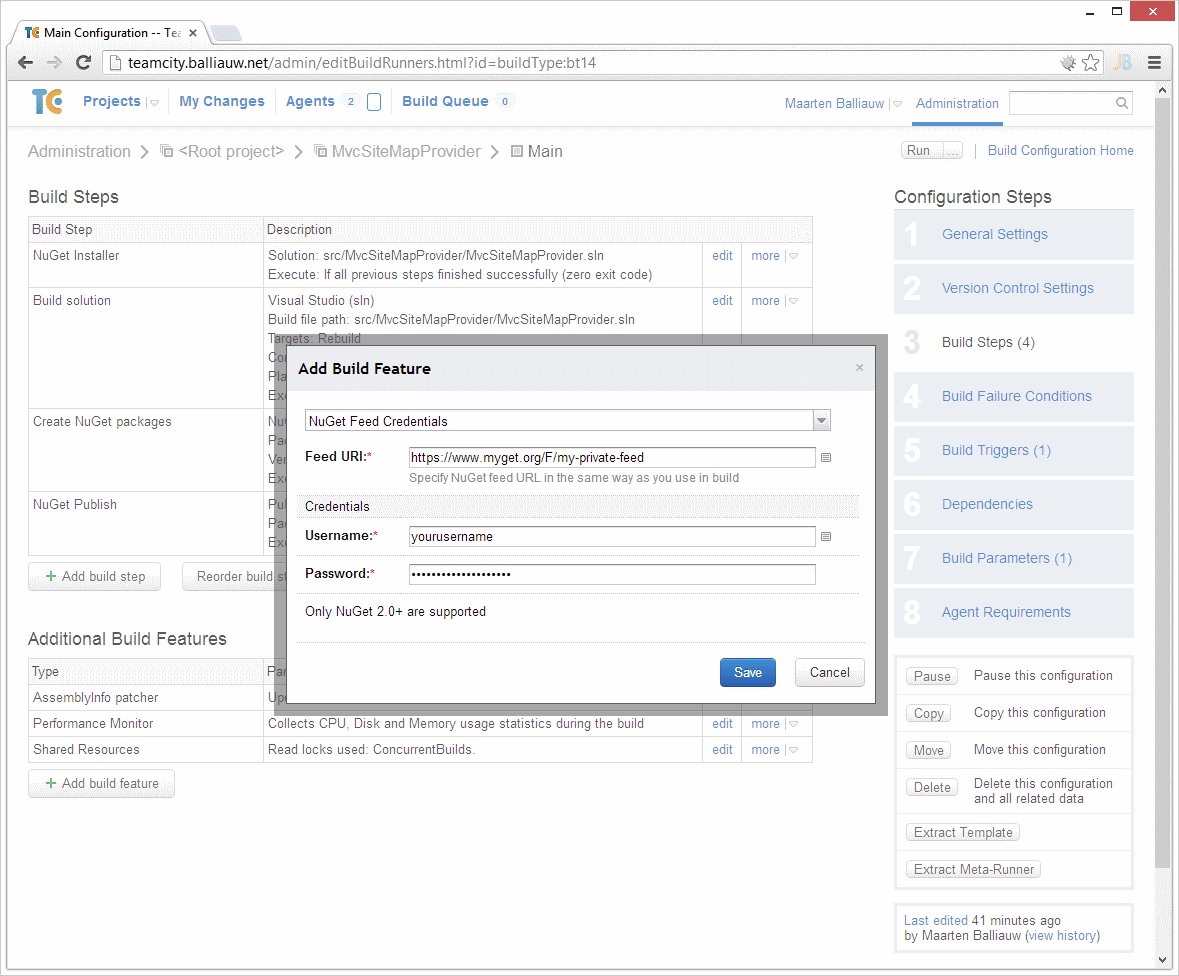
Task: Switch to the Administration tab
Action: click(957, 104)
